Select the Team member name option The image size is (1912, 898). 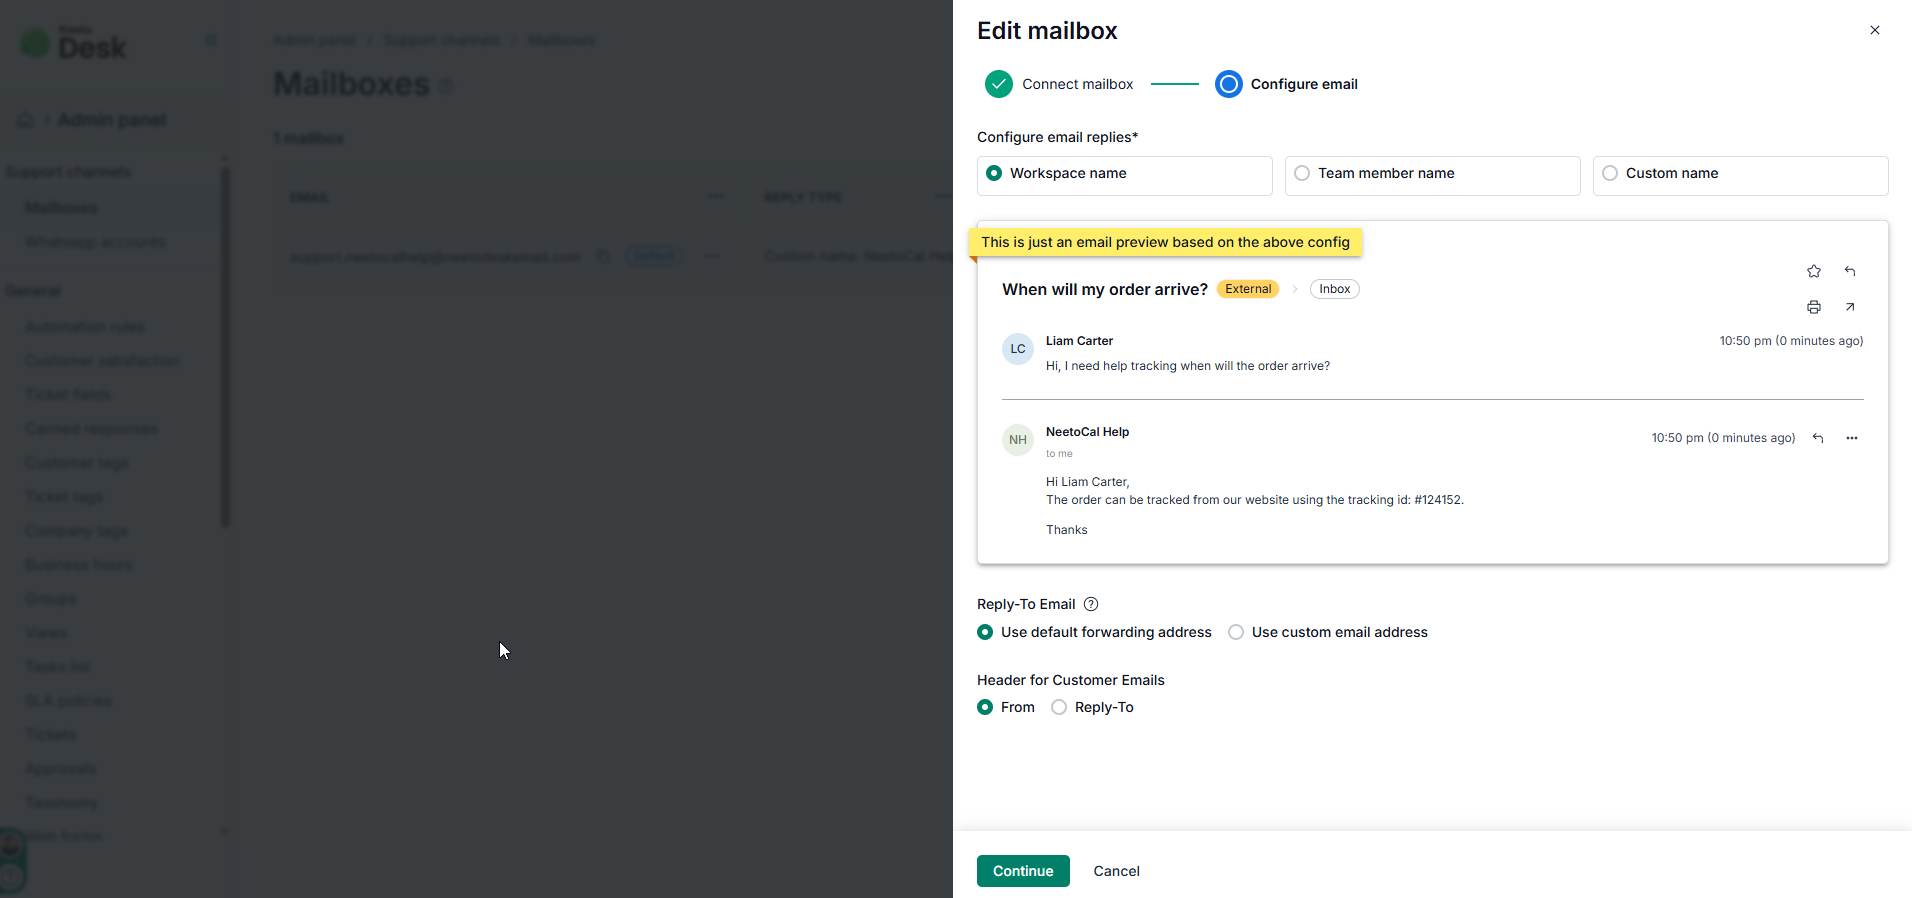click(1302, 173)
